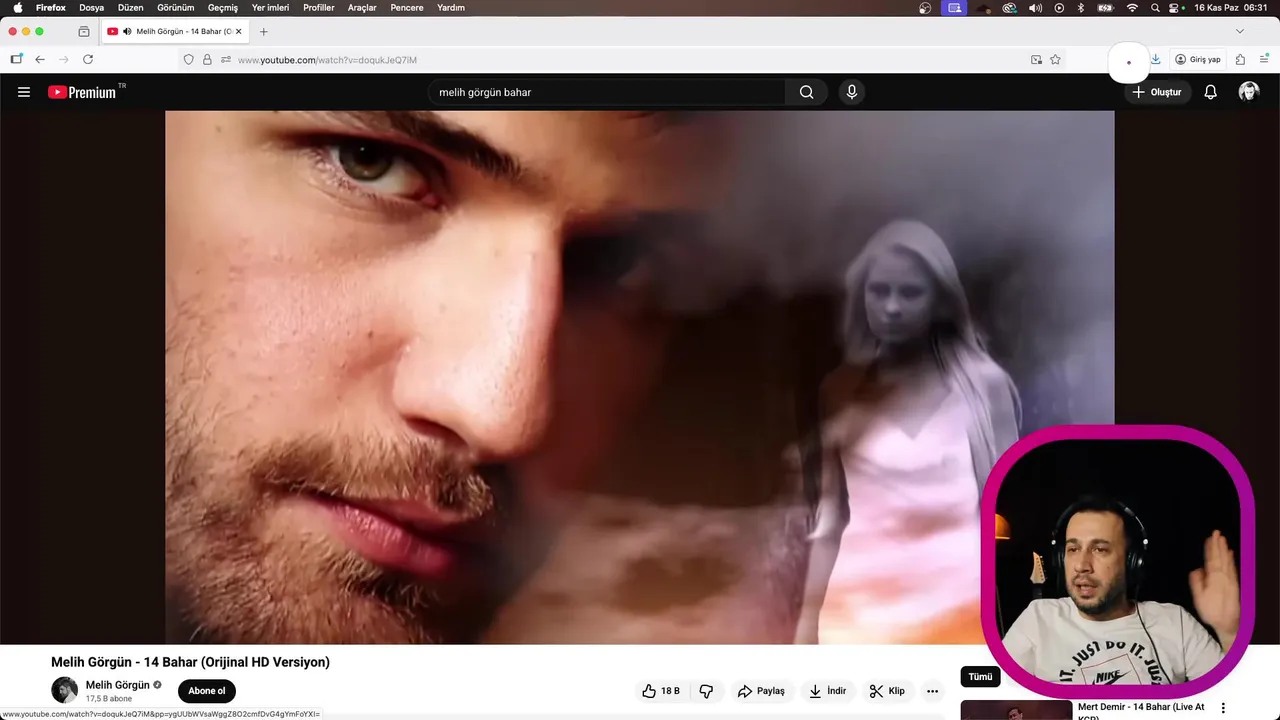Open Firefox extensions puzzle icon
The height and width of the screenshot is (720, 1280).
(1240, 60)
